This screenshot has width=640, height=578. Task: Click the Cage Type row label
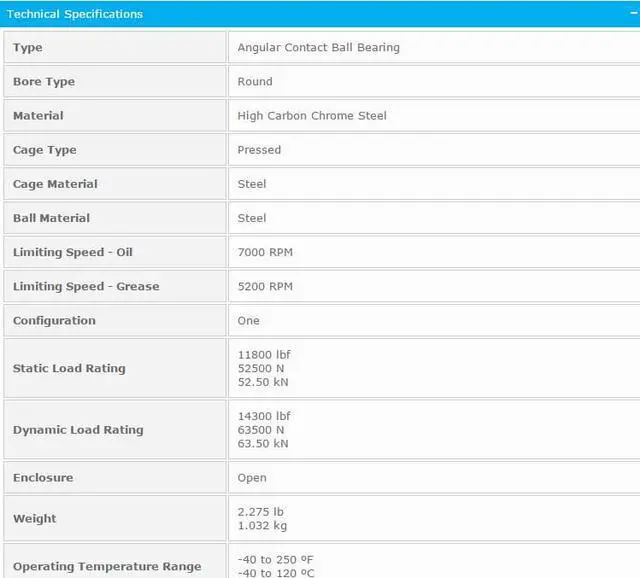45,150
